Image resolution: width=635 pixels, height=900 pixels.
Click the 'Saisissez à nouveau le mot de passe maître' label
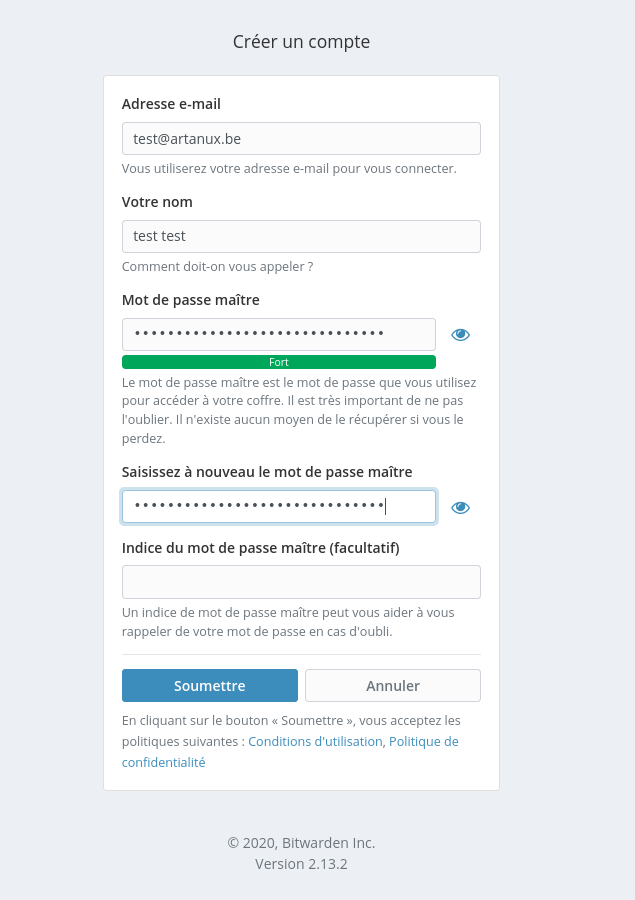(x=267, y=472)
